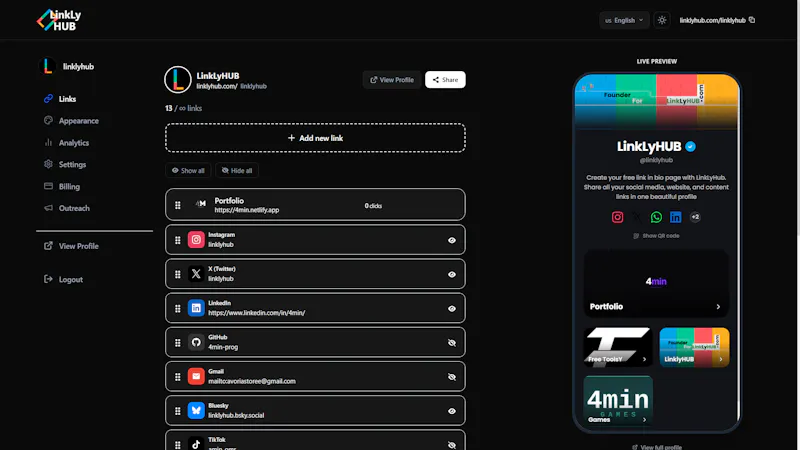Image resolution: width=800 pixels, height=450 pixels.
Task: Open the Analytics sidebar section
Action: [x=66, y=143]
